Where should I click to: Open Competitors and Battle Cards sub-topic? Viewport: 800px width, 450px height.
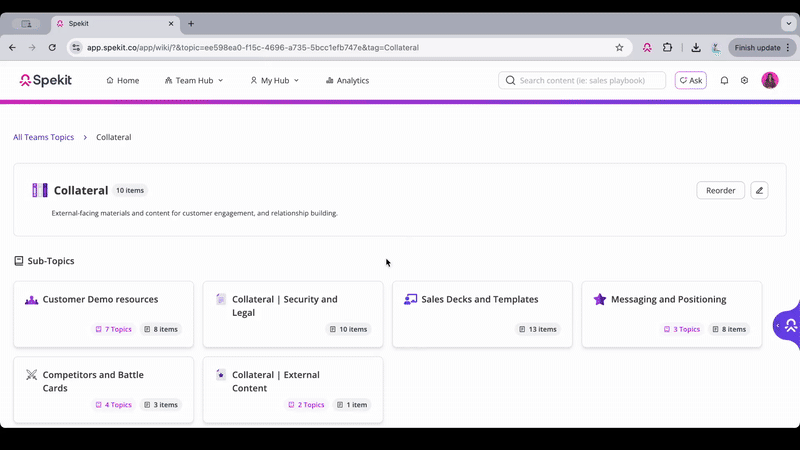[x=104, y=390]
